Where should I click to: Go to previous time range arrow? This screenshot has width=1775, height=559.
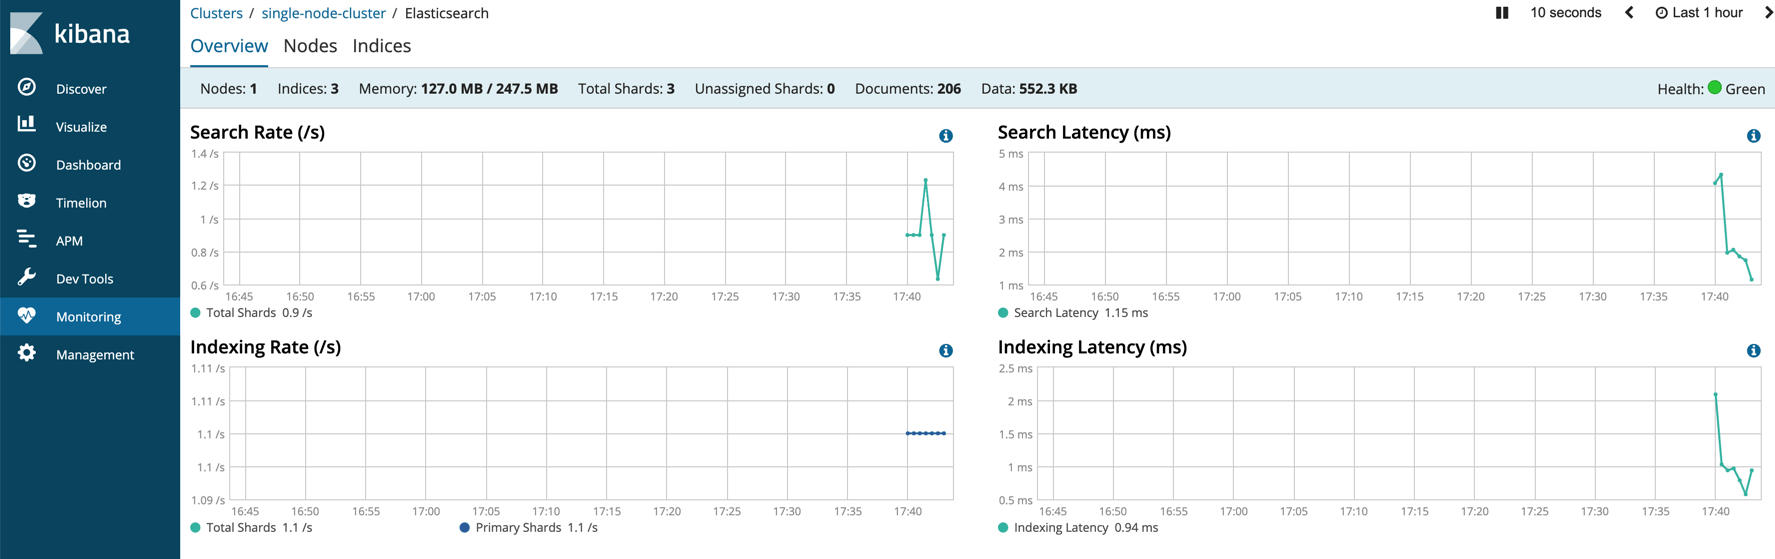point(1629,13)
